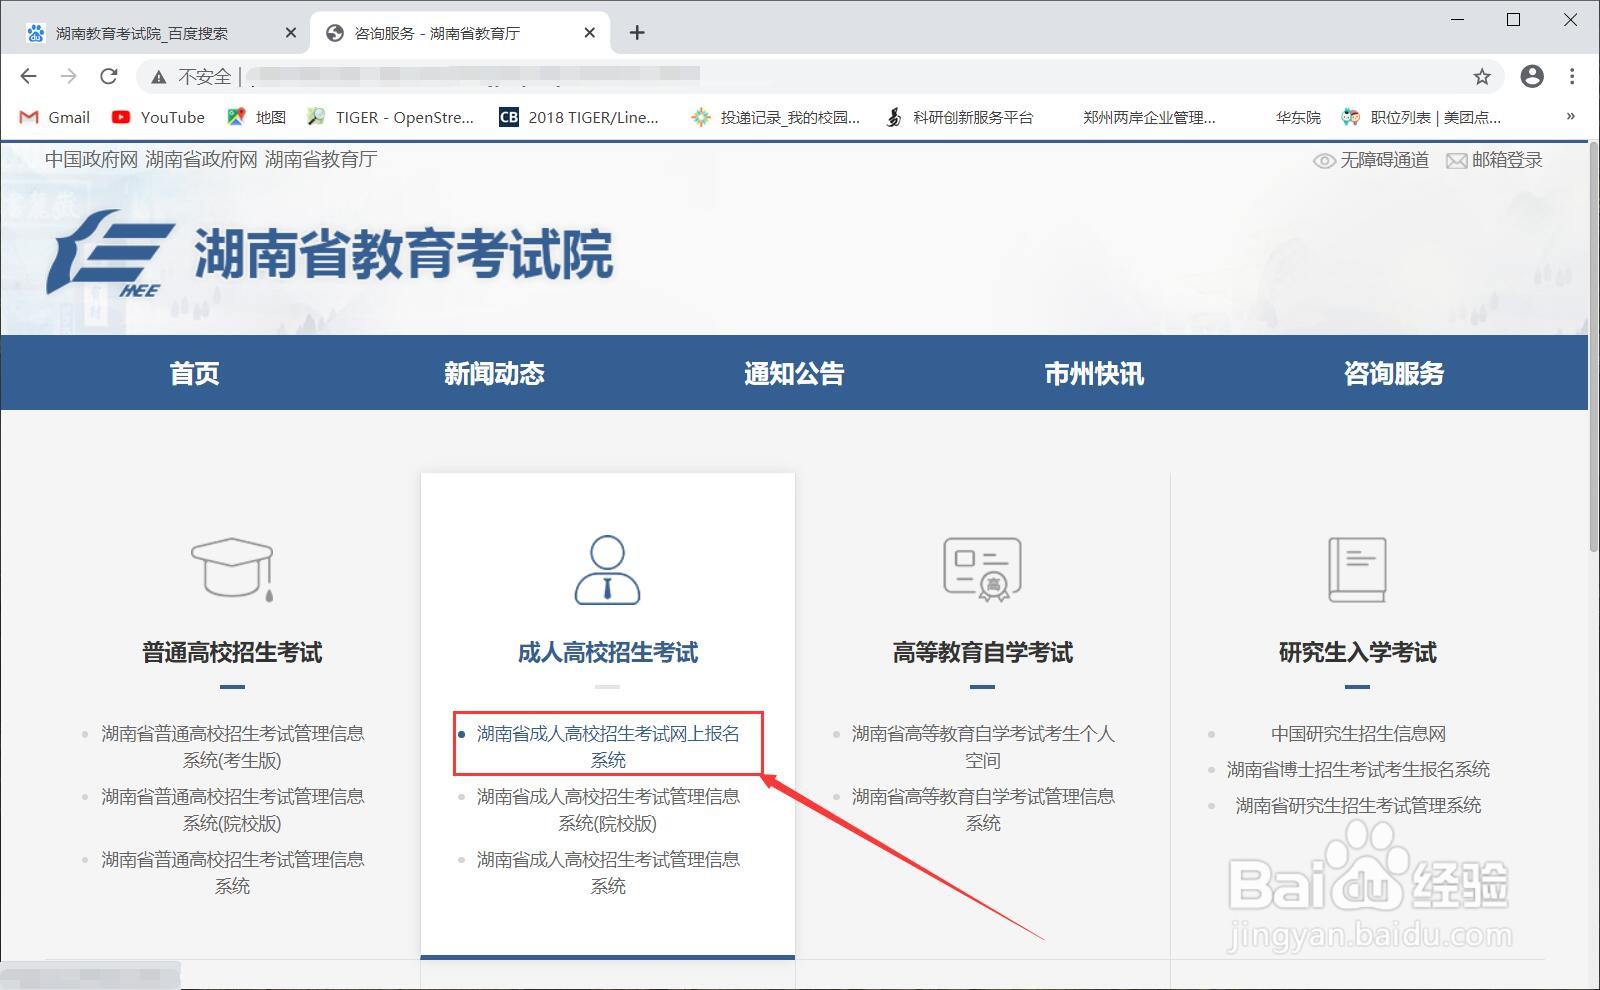Open the 通知公告 navigation menu item
The height and width of the screenshot is (990, 1600).
[x=793, y=373]
